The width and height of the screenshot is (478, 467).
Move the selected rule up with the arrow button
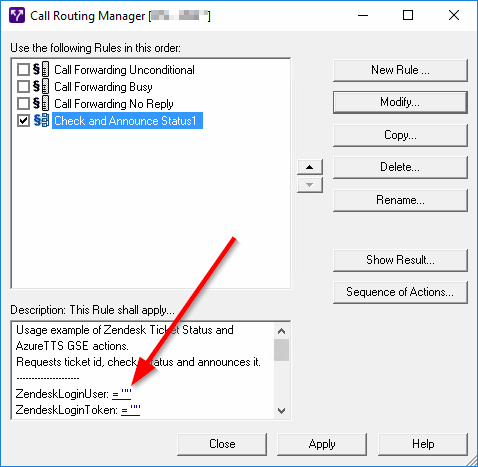tap(310, 167)
